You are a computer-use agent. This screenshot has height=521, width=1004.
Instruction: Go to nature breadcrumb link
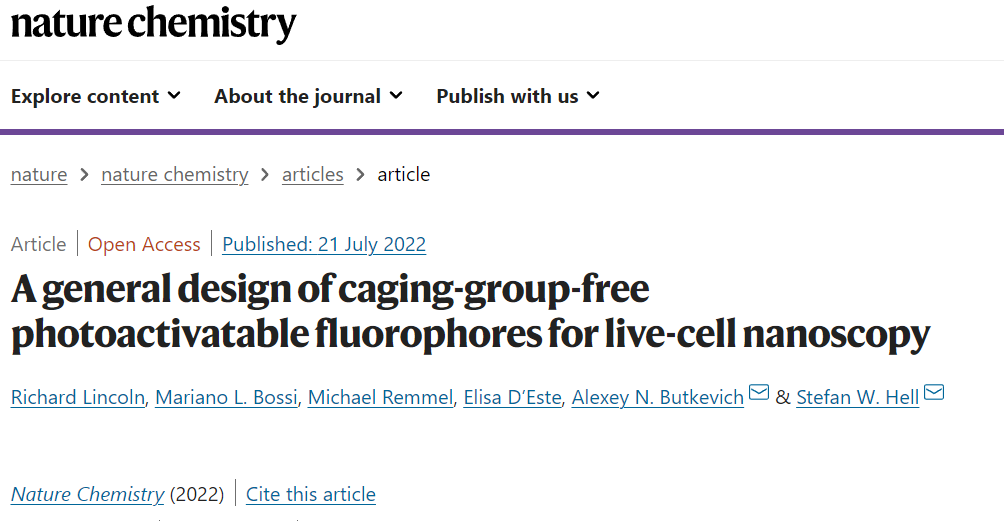tap(39, 174)
